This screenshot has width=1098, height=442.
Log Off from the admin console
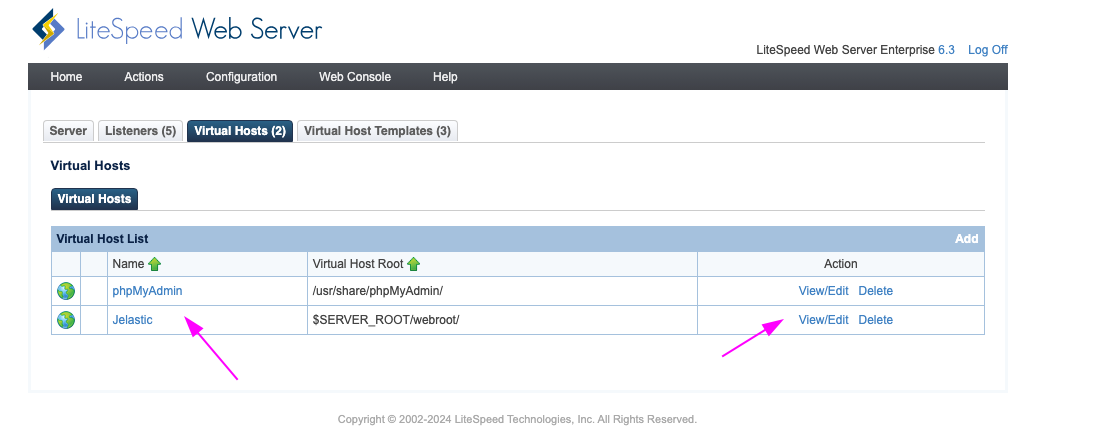[987, 50]
